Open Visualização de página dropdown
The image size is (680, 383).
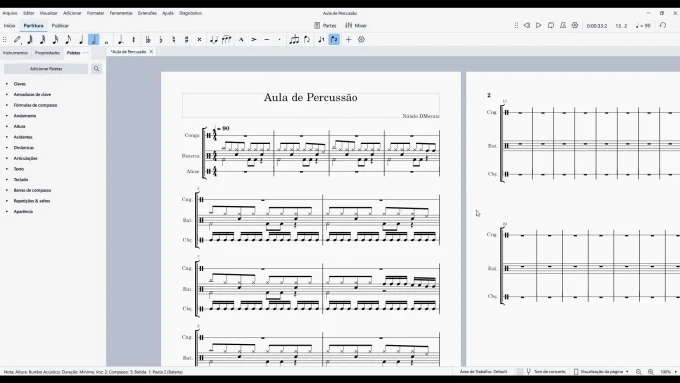601,372
